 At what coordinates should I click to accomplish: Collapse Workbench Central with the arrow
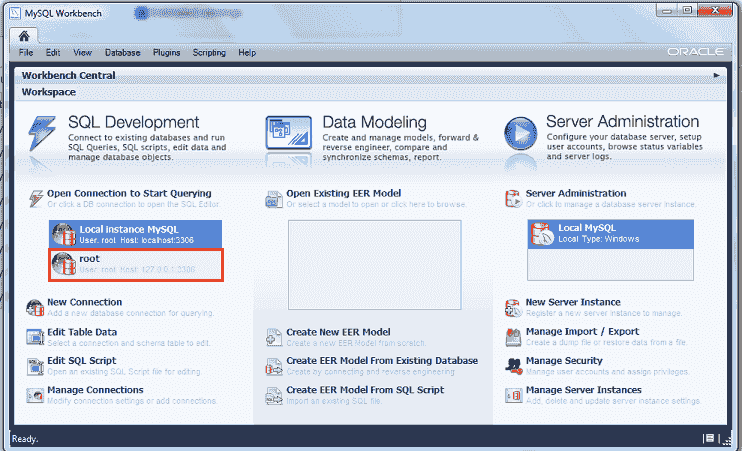(x=716, y=75)
